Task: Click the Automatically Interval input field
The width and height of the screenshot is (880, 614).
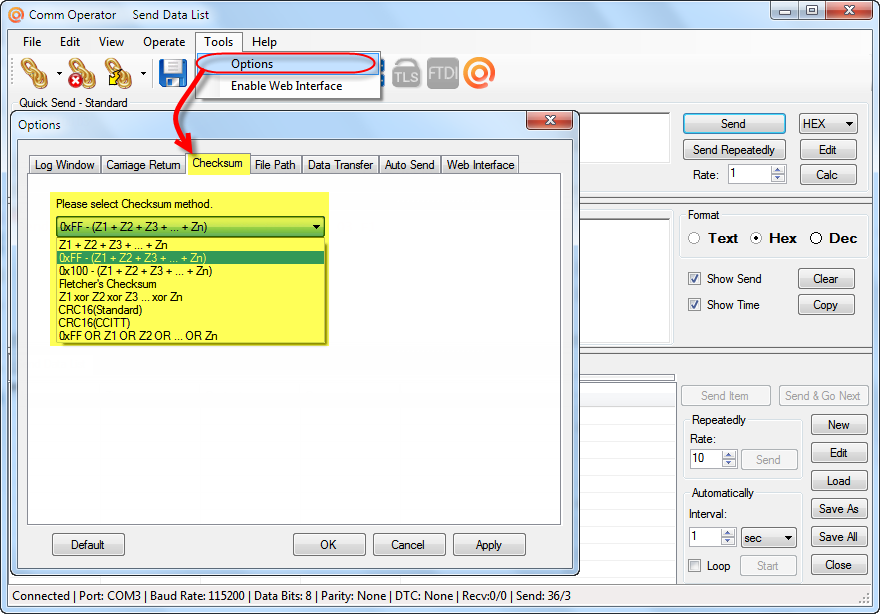Action: (x=704, y=538)
